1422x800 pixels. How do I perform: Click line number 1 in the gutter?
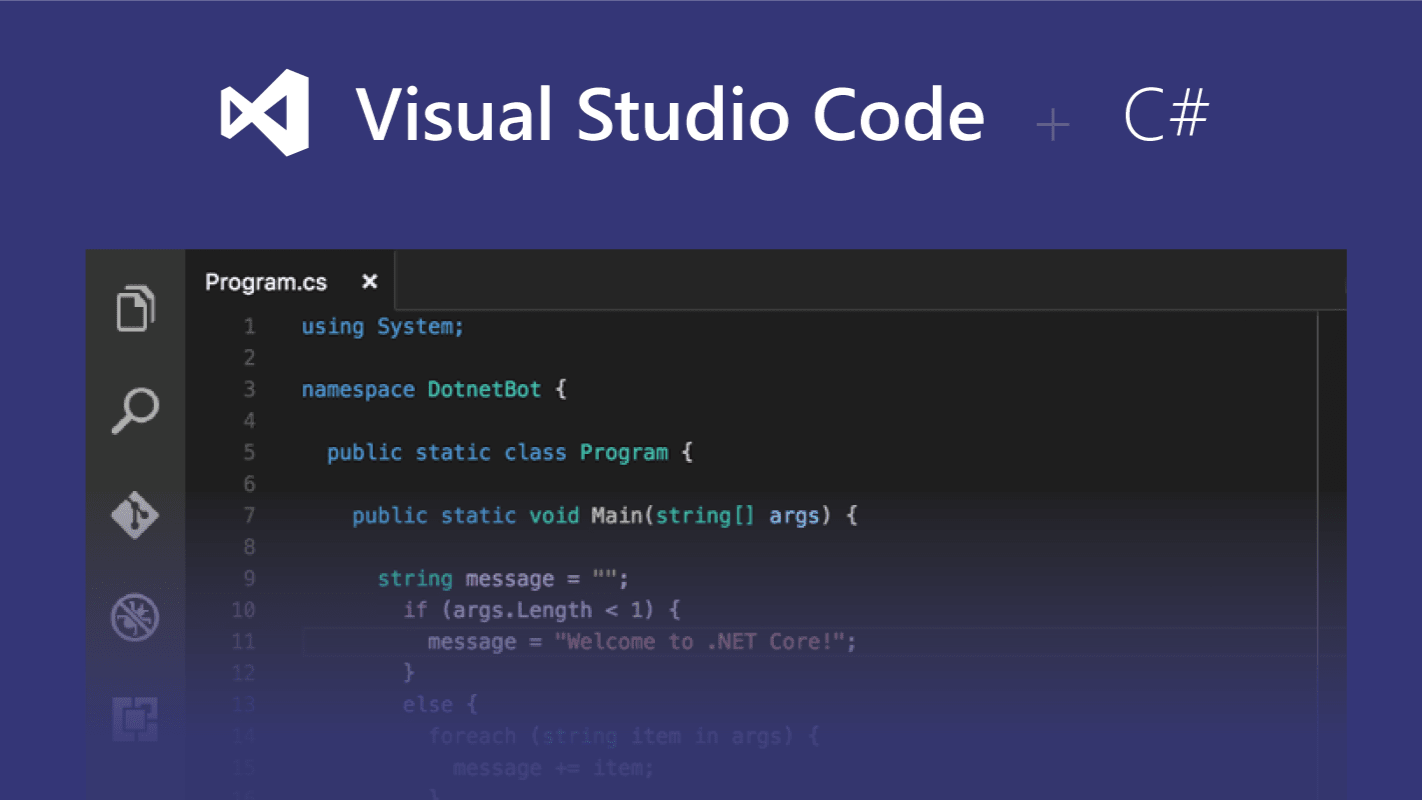(249, 327)
